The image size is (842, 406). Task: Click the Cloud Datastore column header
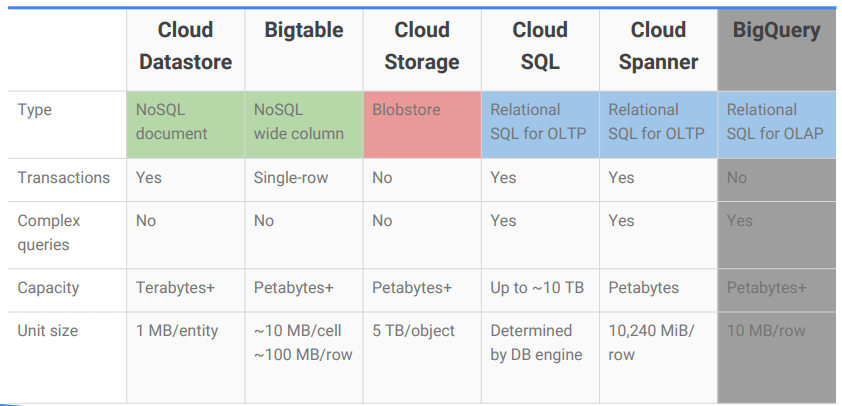click(185, 46)
